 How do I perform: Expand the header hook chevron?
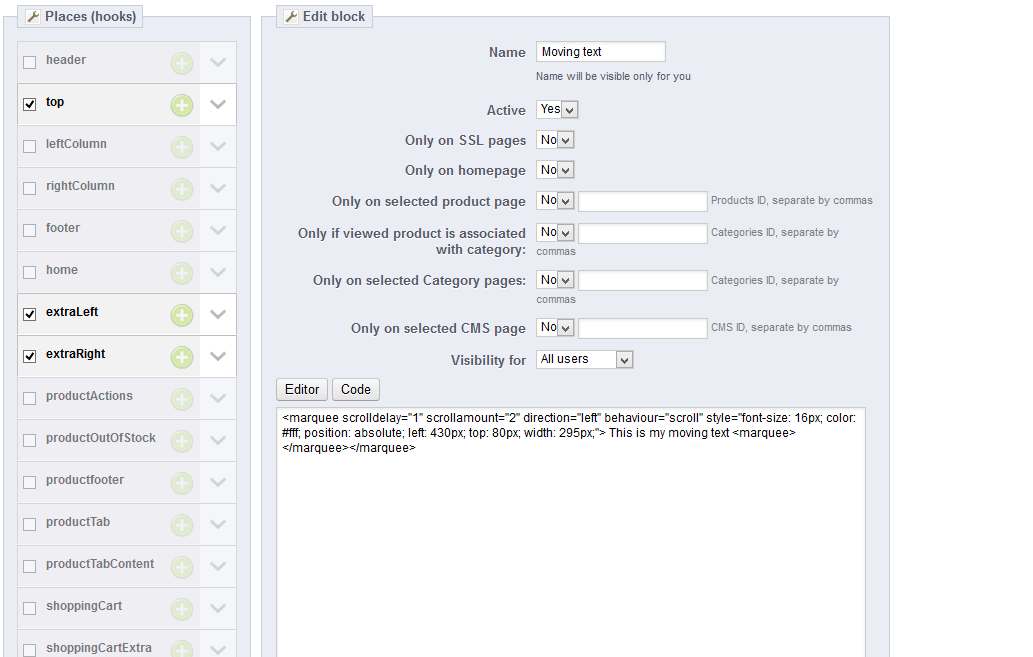coord(217,63)
